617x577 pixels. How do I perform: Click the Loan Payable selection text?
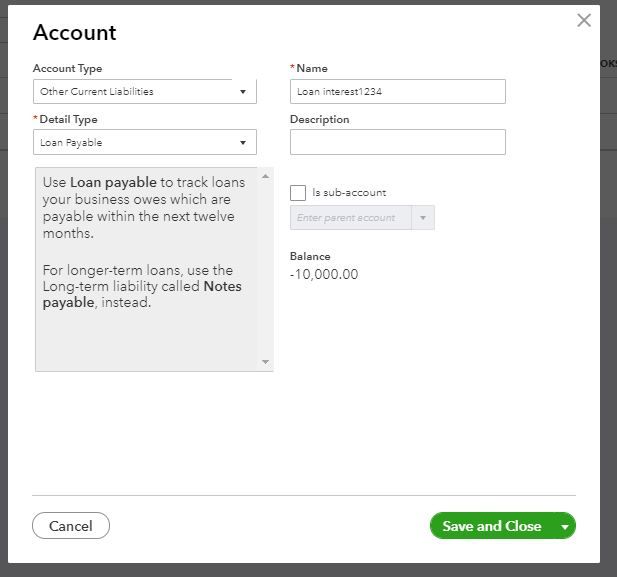tap(71, 143)
